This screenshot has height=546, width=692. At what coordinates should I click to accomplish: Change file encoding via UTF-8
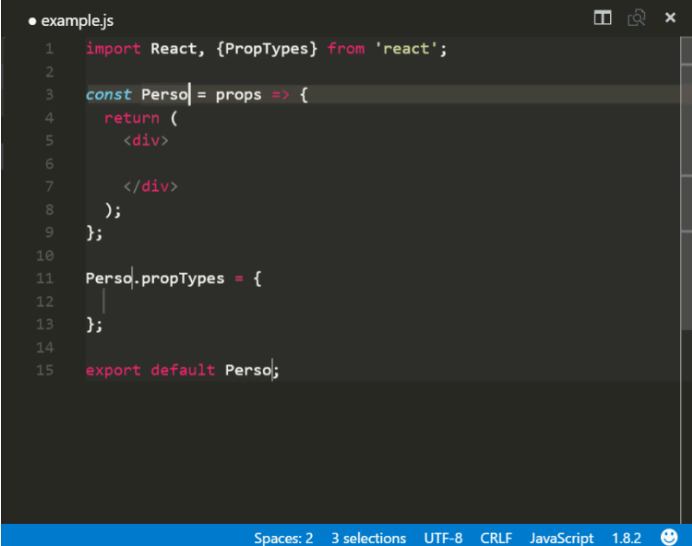click(x=443, y=538)
